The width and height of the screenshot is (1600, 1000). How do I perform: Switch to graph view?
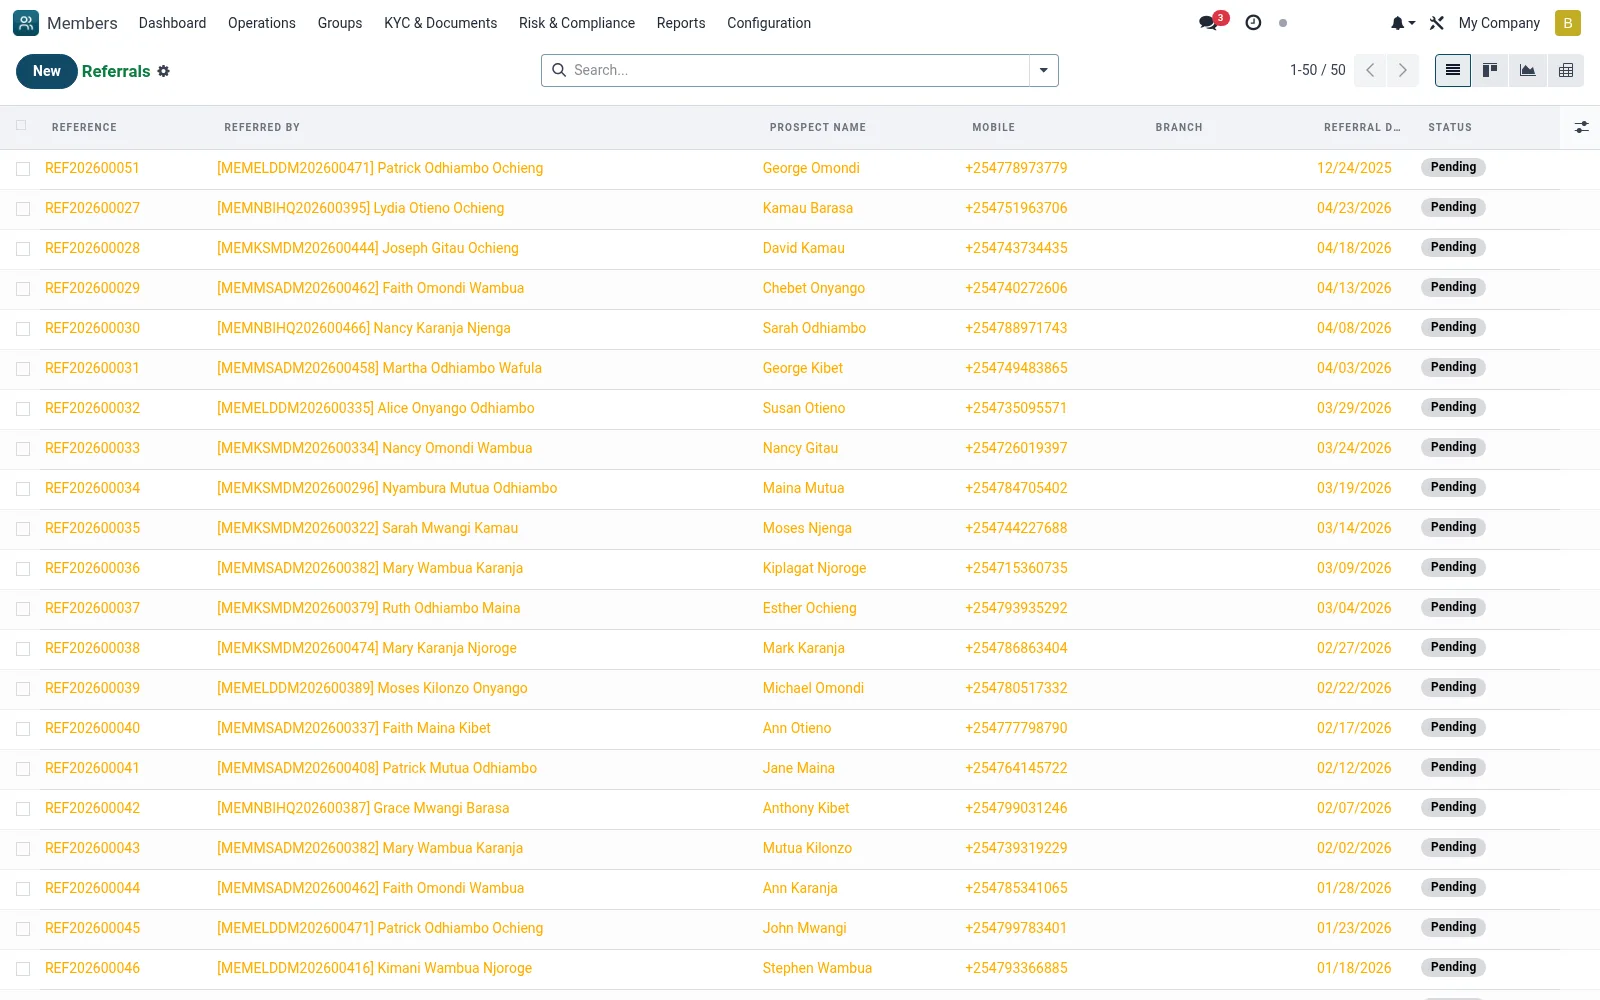(1527, 70)
